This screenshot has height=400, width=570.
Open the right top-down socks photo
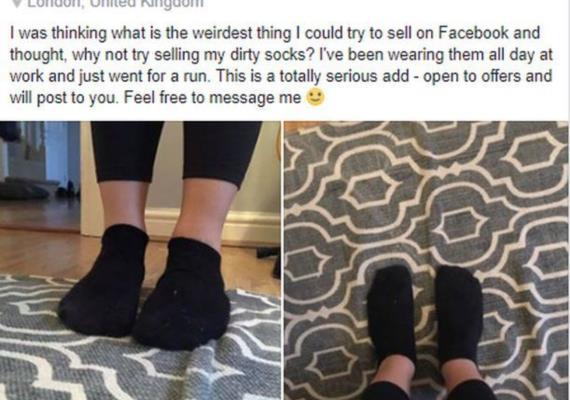(x=426, y=260)
